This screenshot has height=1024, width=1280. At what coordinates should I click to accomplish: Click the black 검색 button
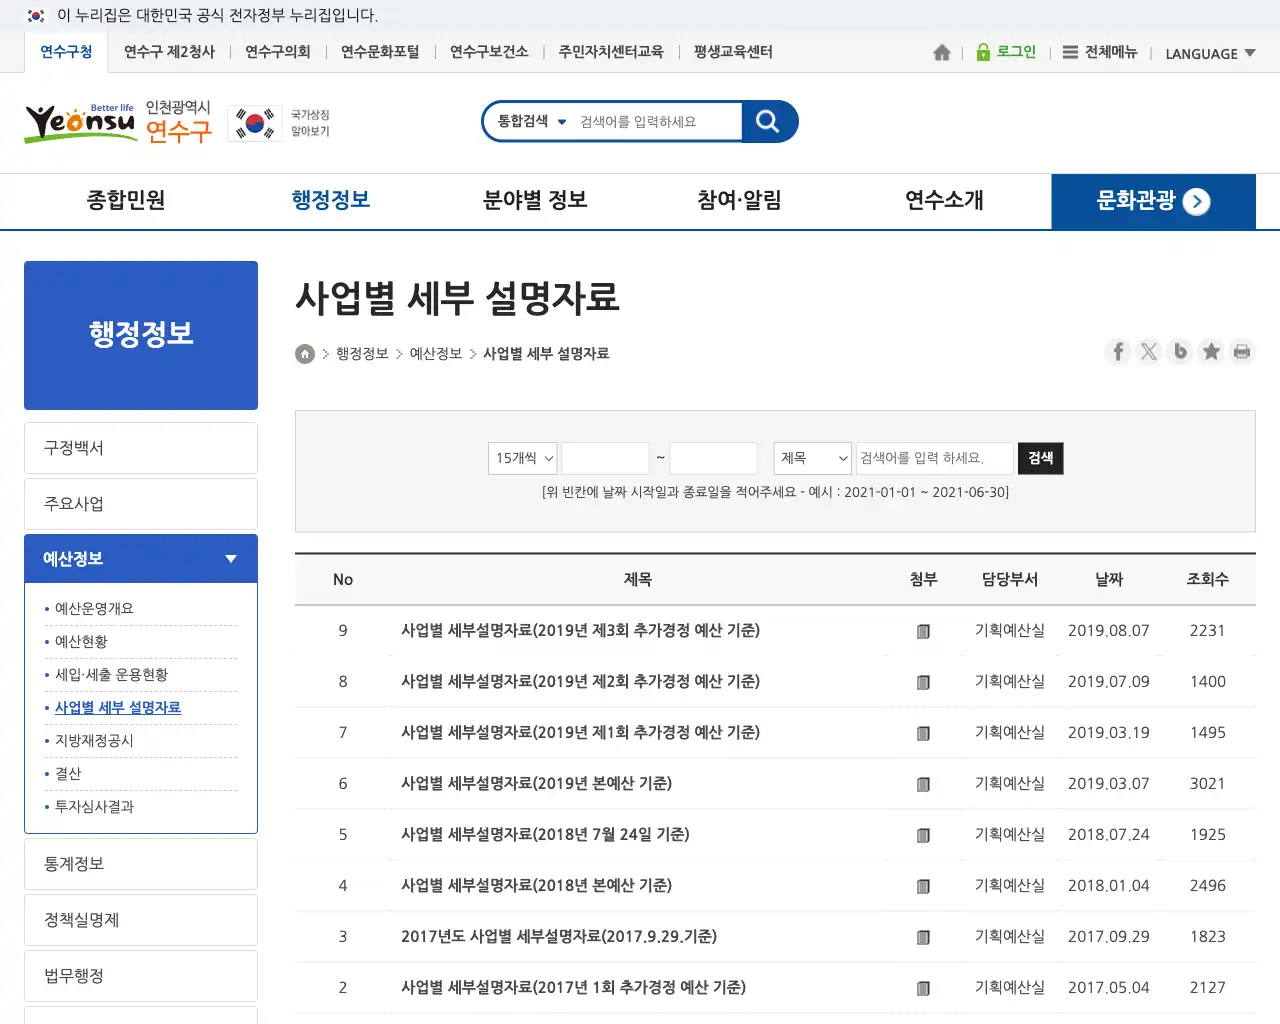tap(1040, 458)
